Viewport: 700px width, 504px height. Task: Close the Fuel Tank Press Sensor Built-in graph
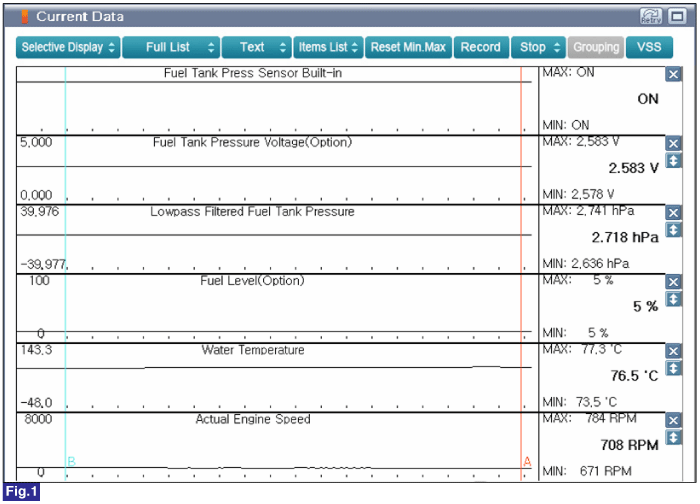click(673, 74)
